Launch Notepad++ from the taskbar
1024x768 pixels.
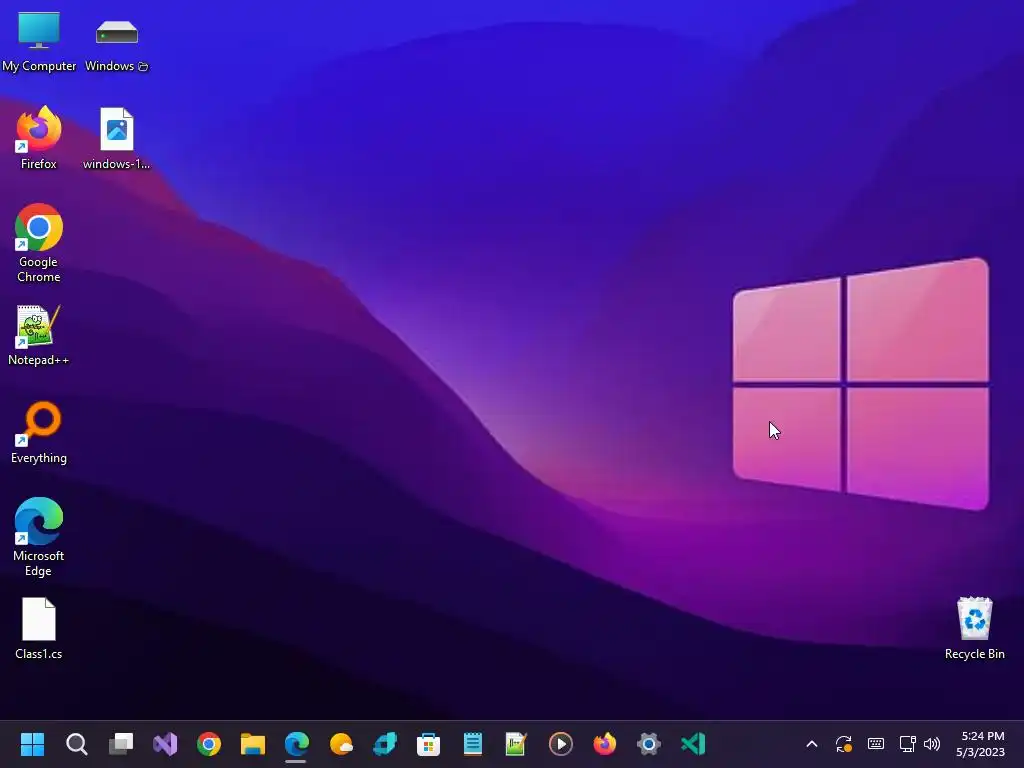(517, 744)
